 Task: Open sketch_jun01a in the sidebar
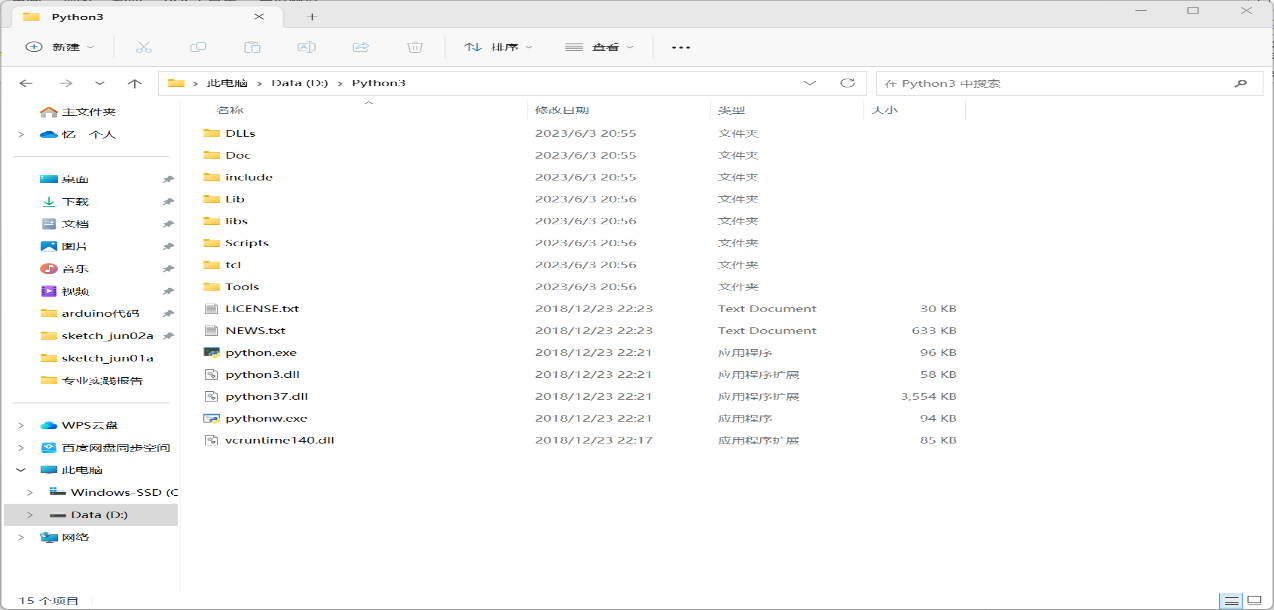pos(107,358)
